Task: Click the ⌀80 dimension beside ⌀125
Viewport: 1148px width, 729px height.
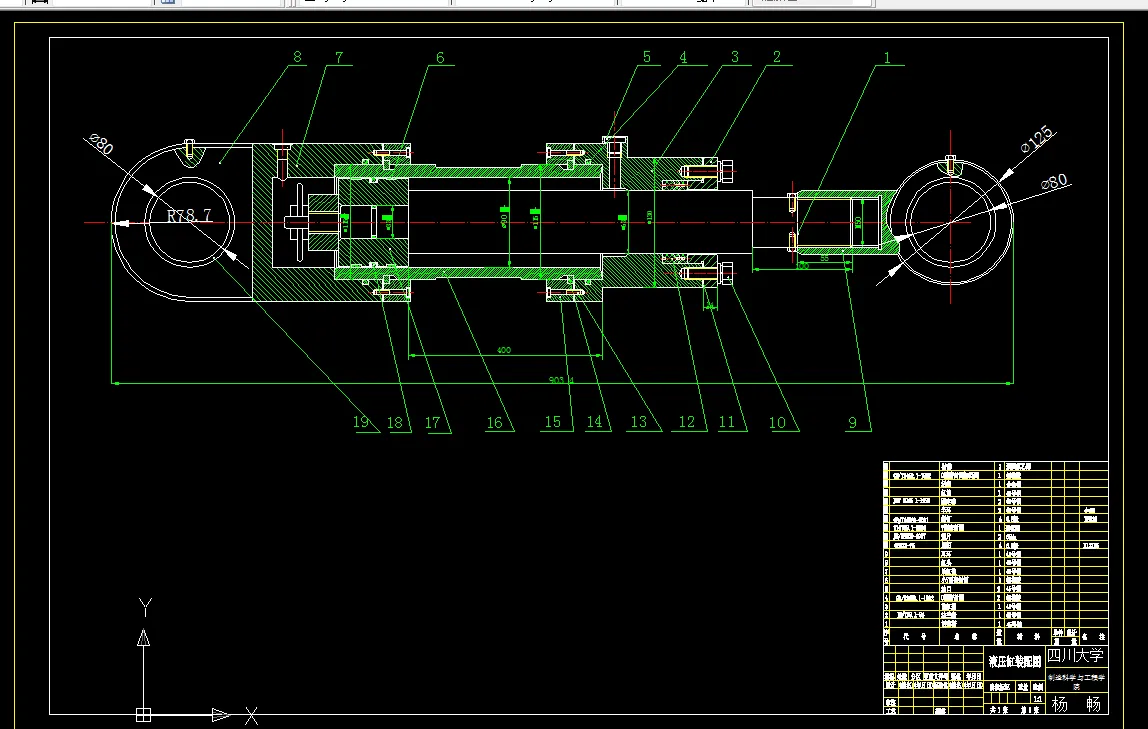Action: click(x=1054, y=182)
